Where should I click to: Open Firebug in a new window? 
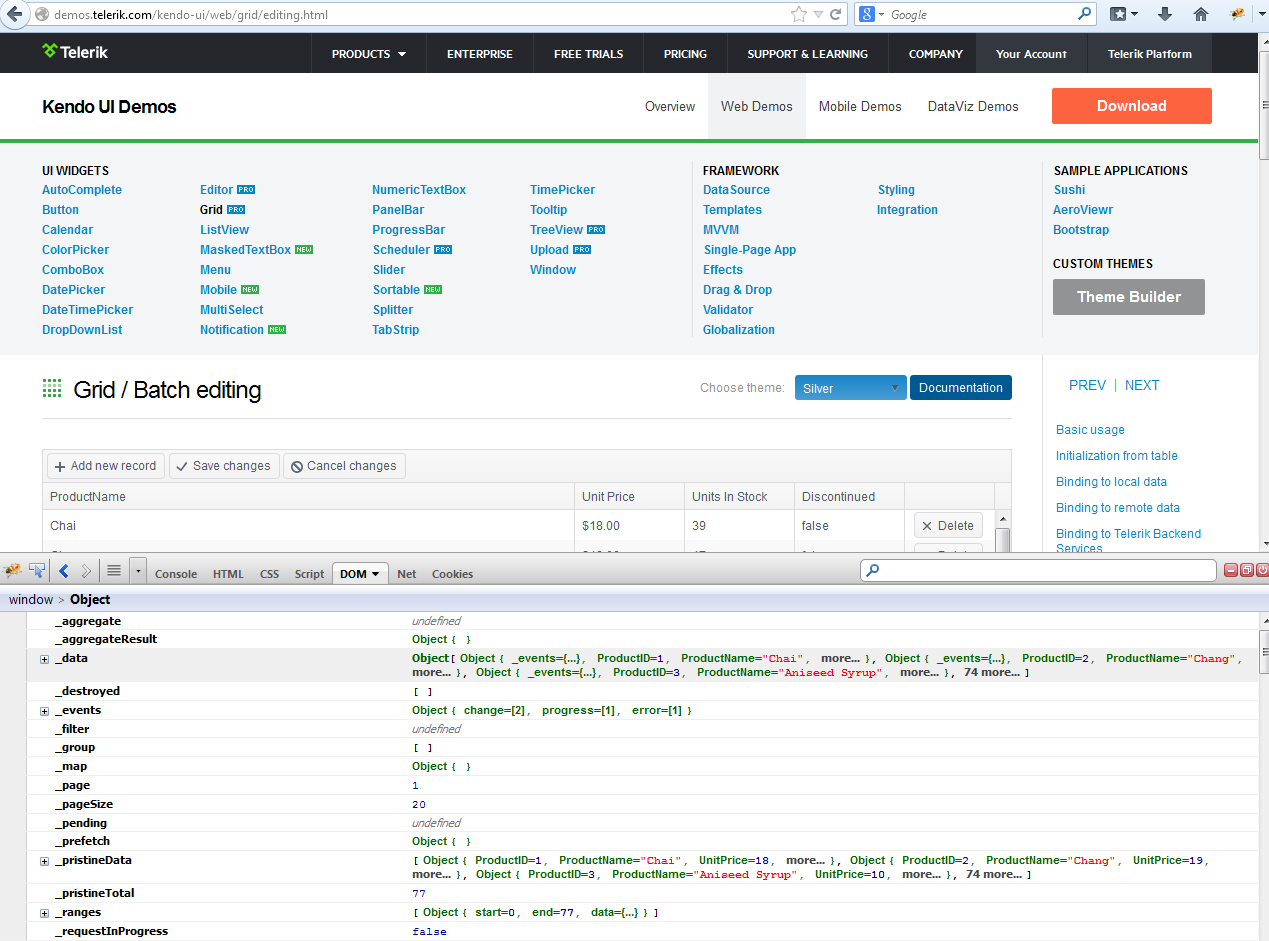pos(1247,570)
